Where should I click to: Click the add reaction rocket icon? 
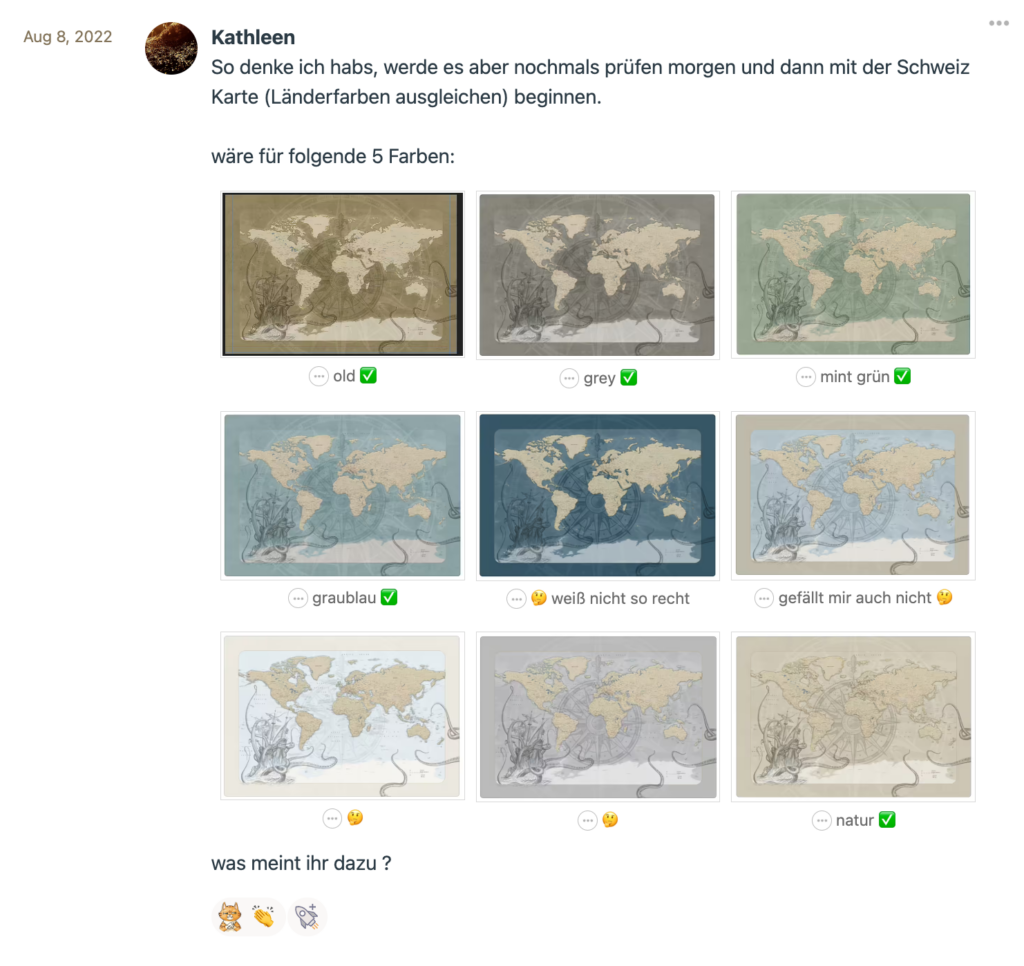click(307, 916)
